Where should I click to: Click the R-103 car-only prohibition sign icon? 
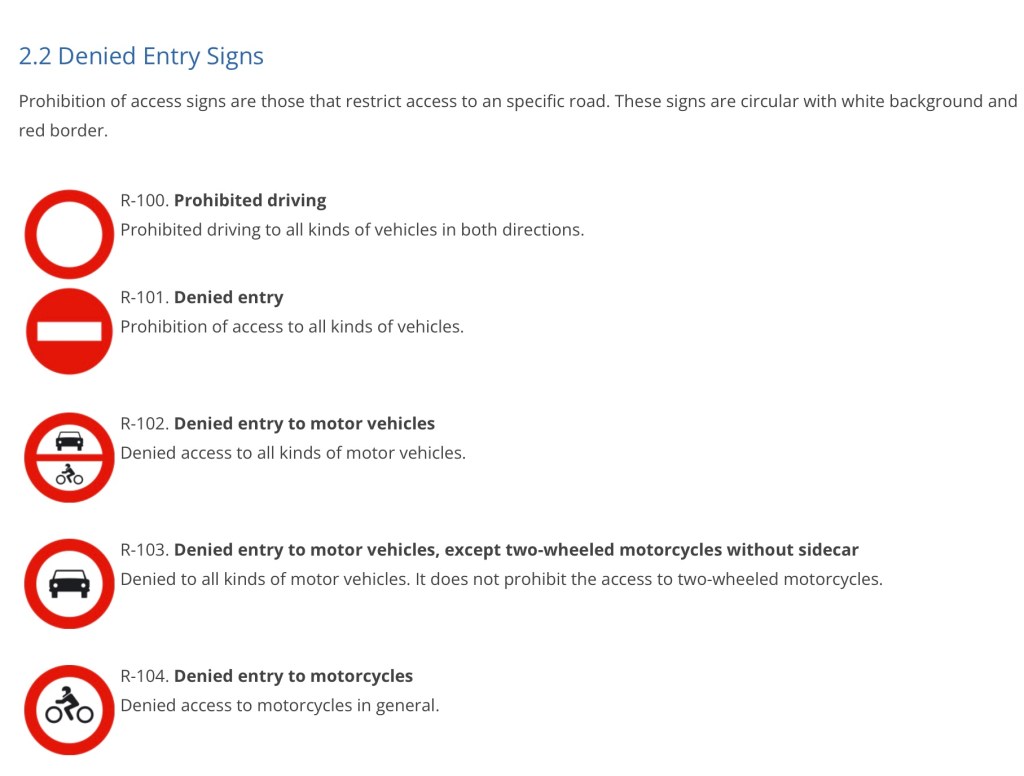point(69,583)
